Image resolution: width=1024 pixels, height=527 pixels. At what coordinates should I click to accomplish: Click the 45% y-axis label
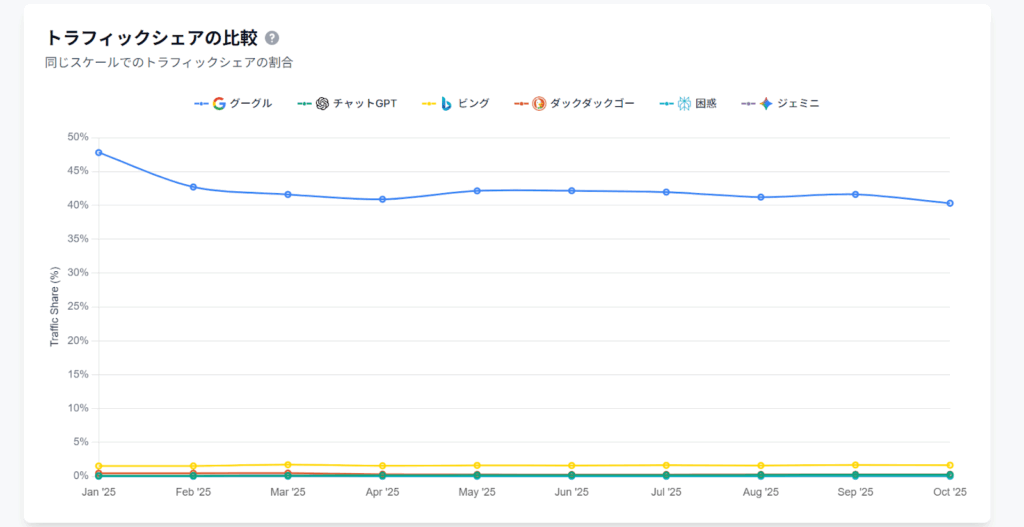(x=76, y=171)
